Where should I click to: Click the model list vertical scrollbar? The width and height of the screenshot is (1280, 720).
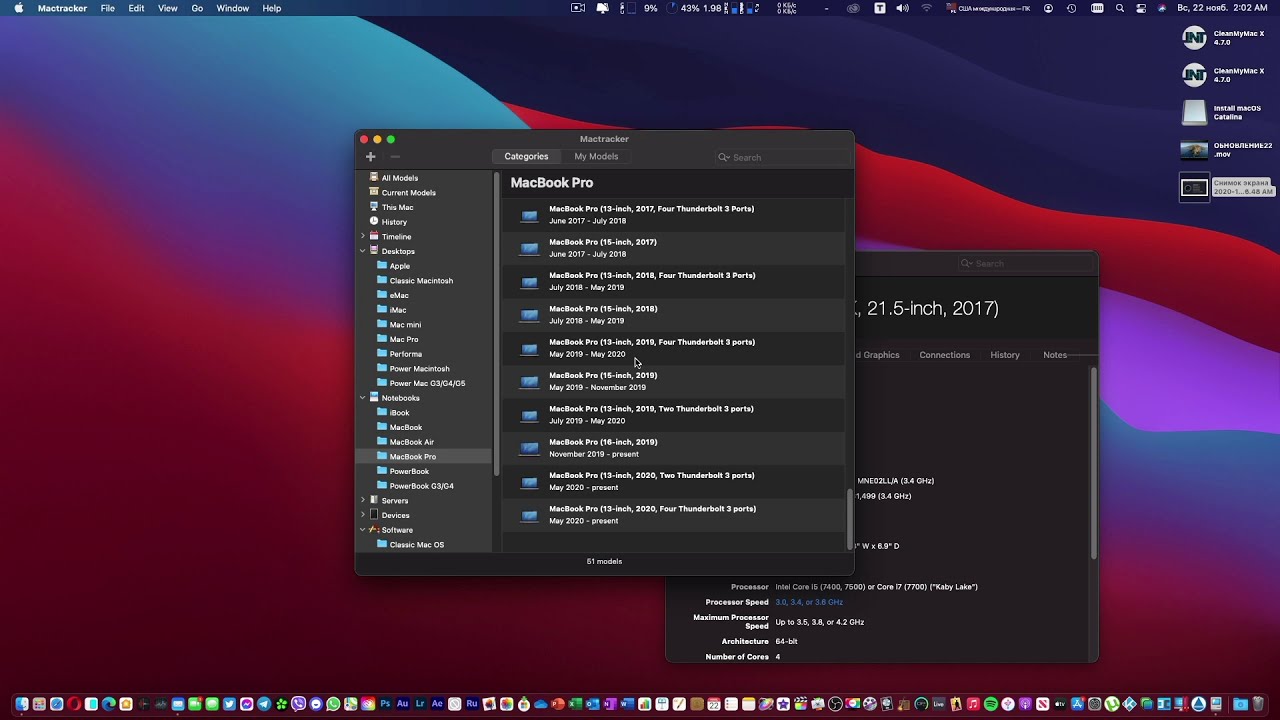pyautogui.click(x=850, y=518)
